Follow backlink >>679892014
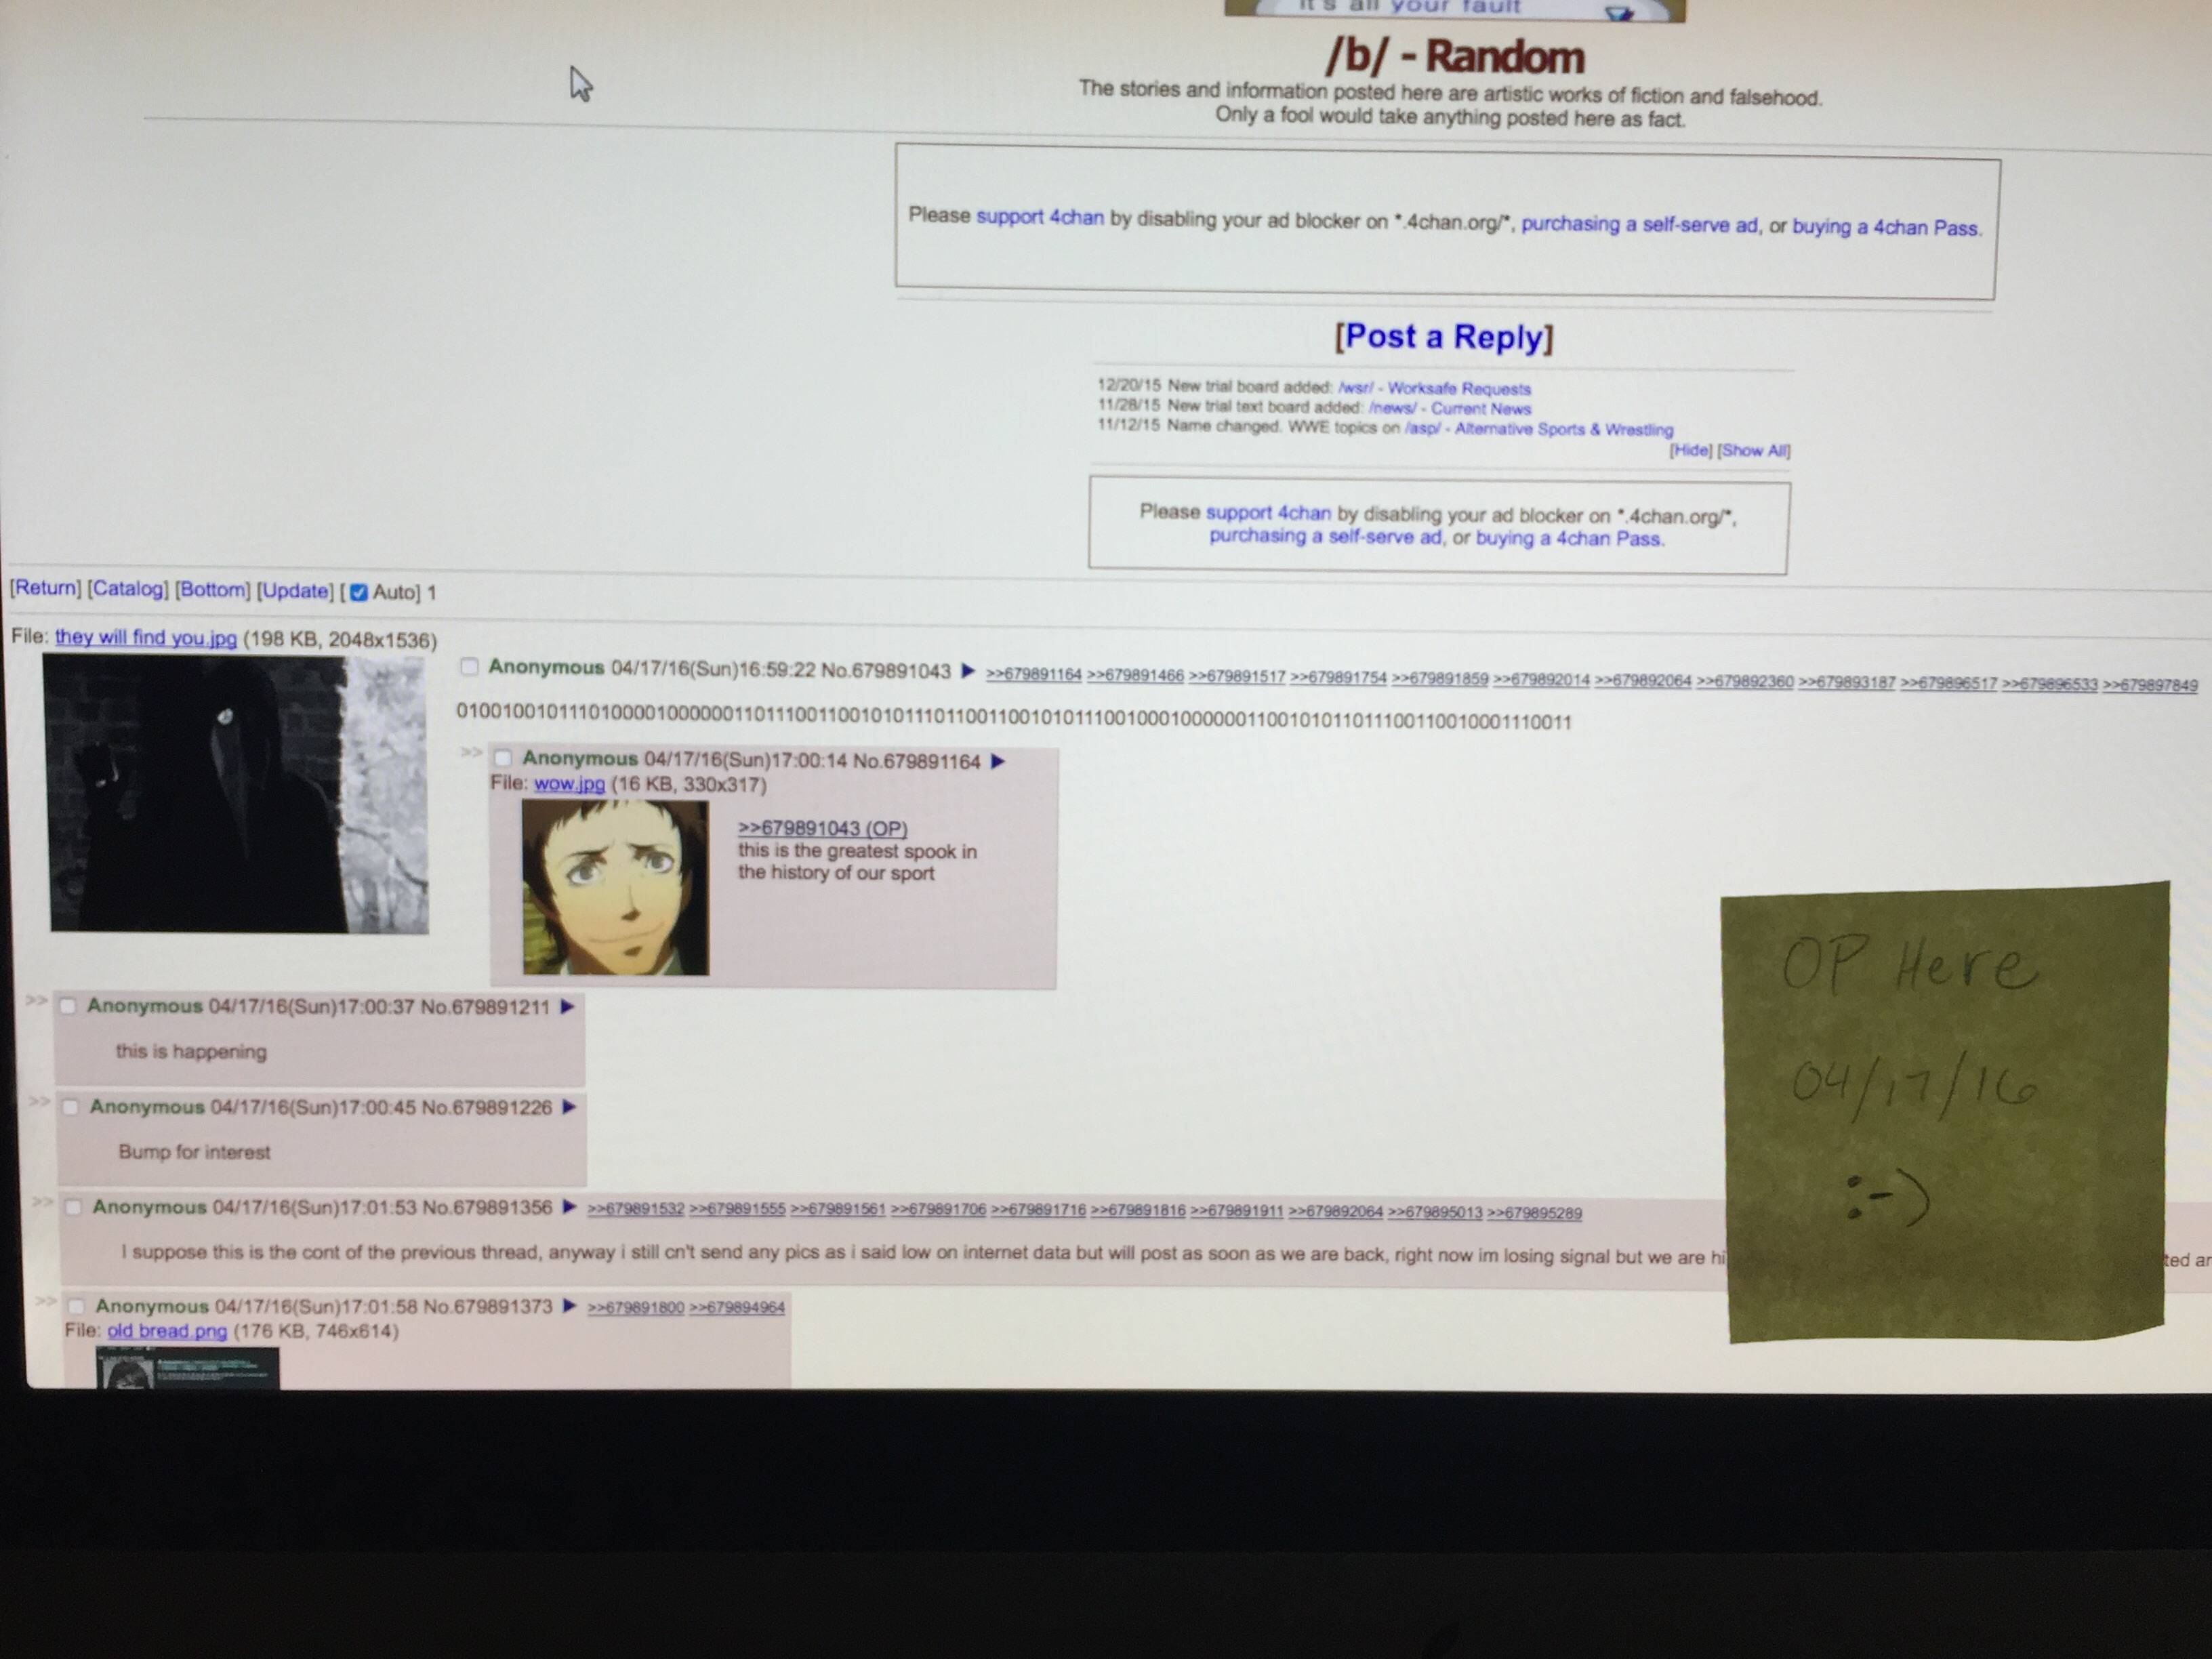 [x=1541, y=679]
